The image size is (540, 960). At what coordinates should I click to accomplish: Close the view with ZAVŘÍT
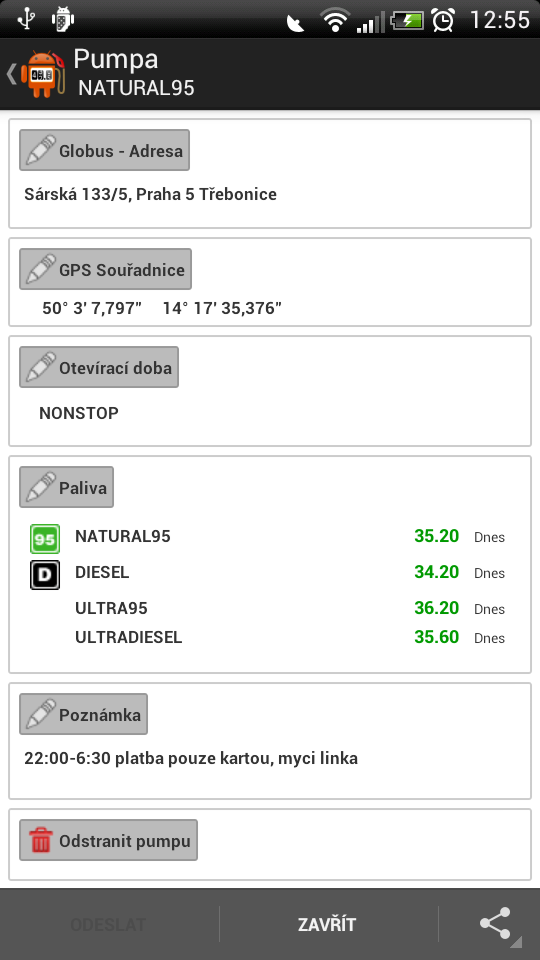(327, 924)
